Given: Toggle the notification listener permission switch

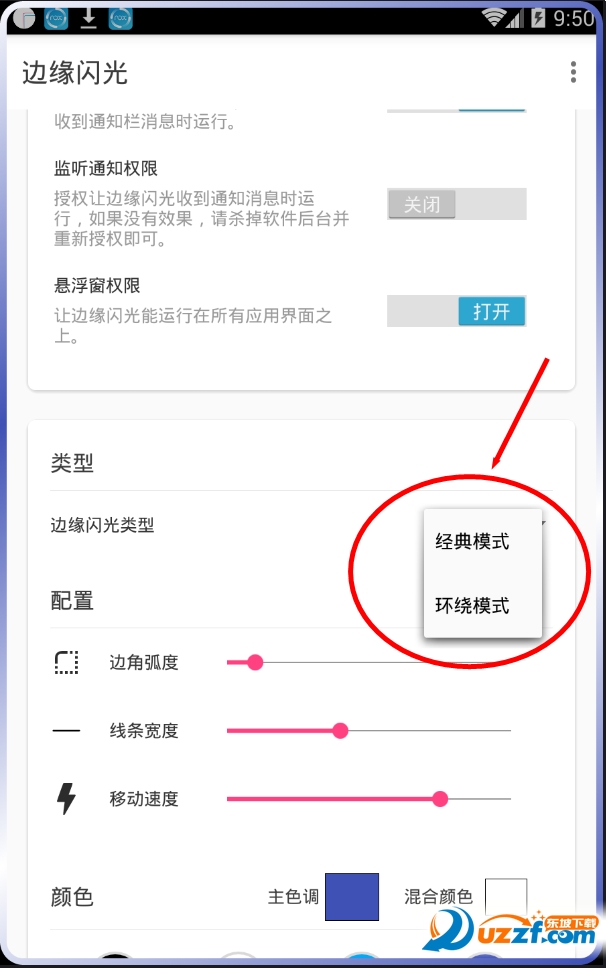Looking at the screenshot, I should (x=456, y=204).
